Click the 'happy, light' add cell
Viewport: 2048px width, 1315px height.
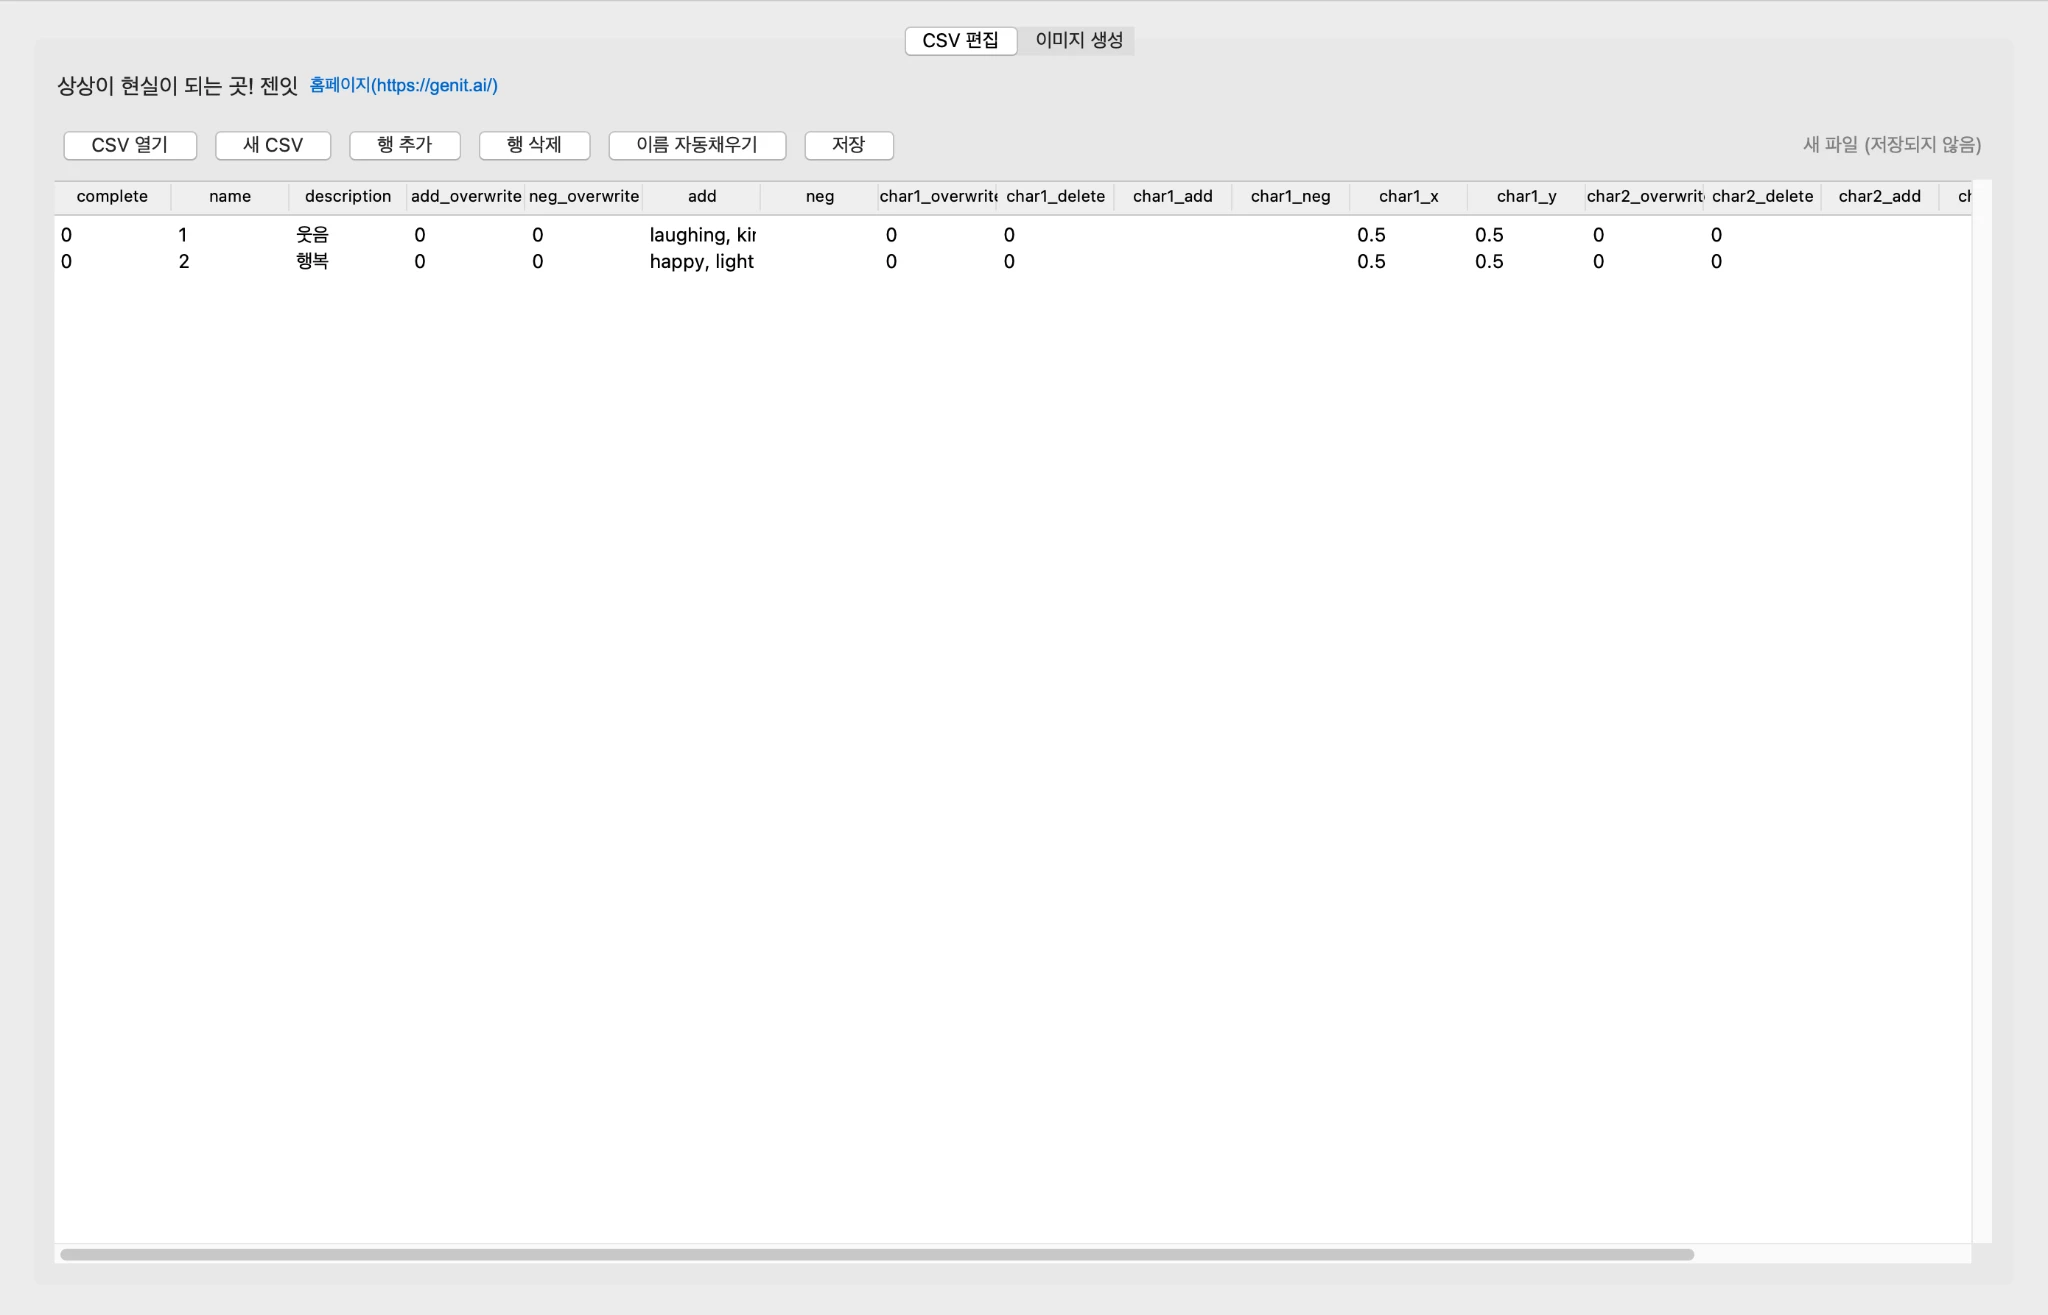[702, 261]
